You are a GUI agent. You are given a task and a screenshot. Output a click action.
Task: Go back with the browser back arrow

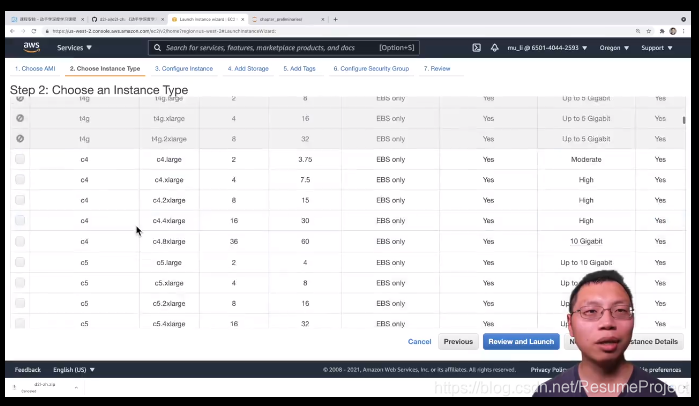pyautogui.click(x=12, y=31)
